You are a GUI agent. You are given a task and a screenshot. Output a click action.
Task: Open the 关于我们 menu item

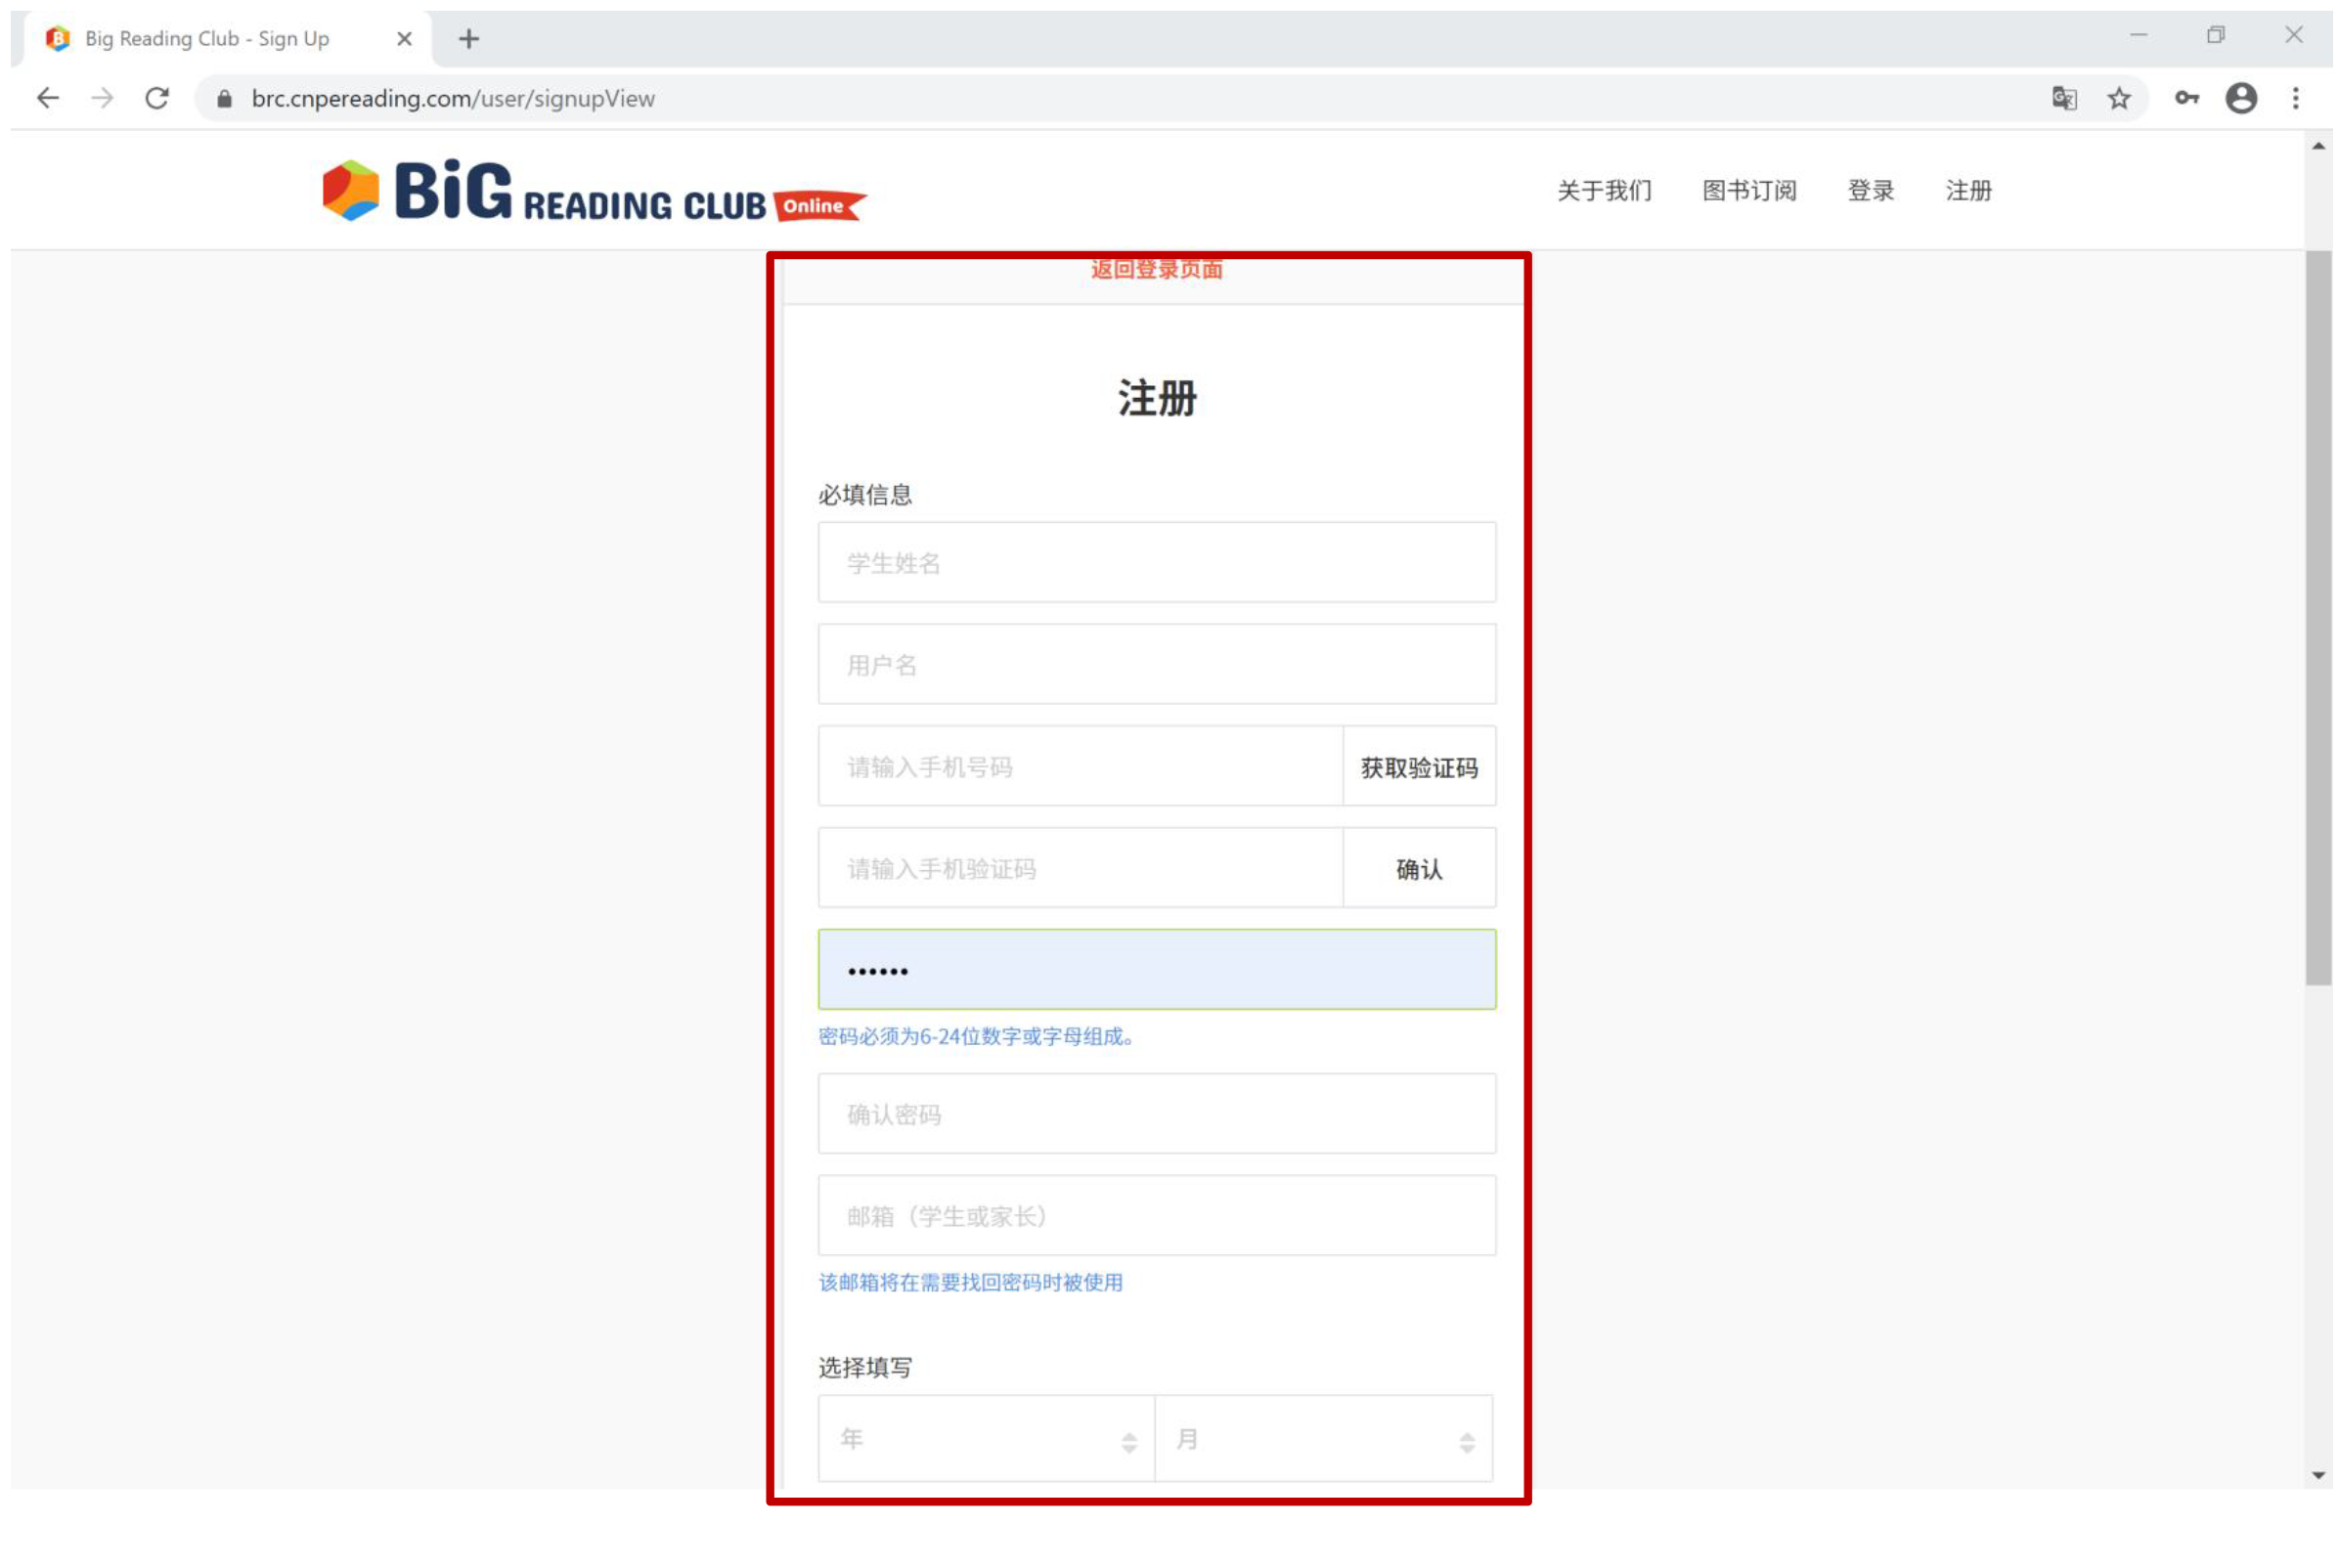point(1604,191)
